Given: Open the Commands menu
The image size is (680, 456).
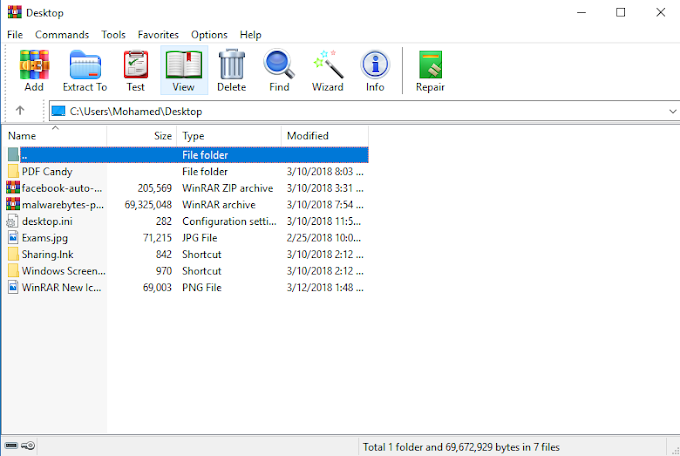Looking at the screenshot, I should [62, 35].
